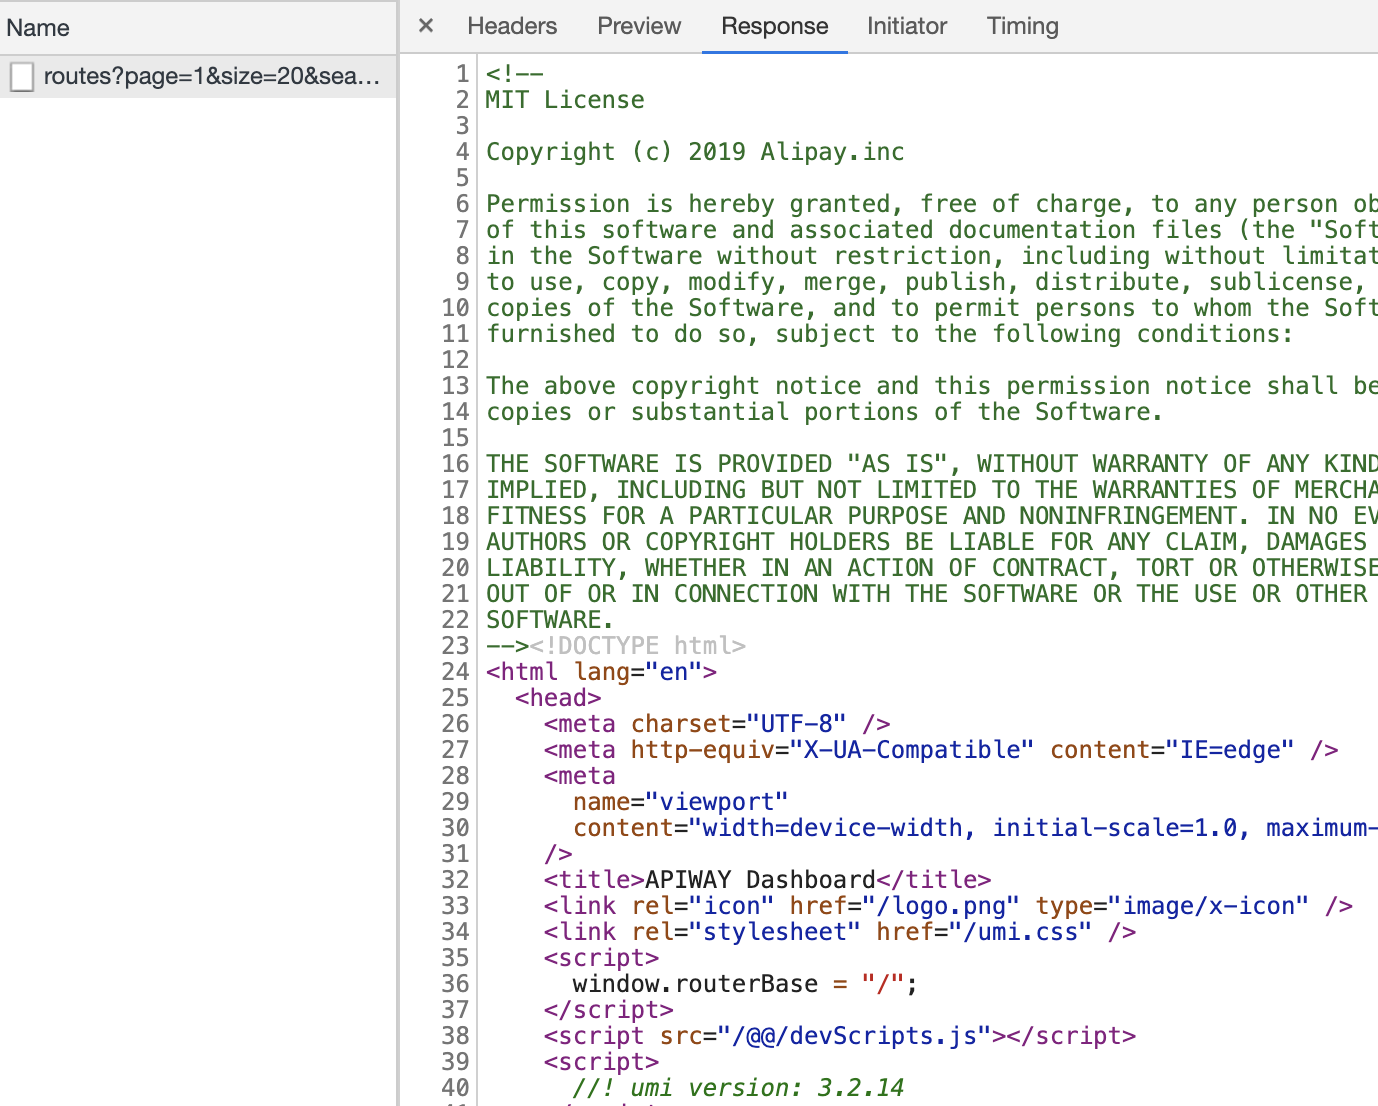
Task: Select the Response tab
Action: tap(774, 26)
